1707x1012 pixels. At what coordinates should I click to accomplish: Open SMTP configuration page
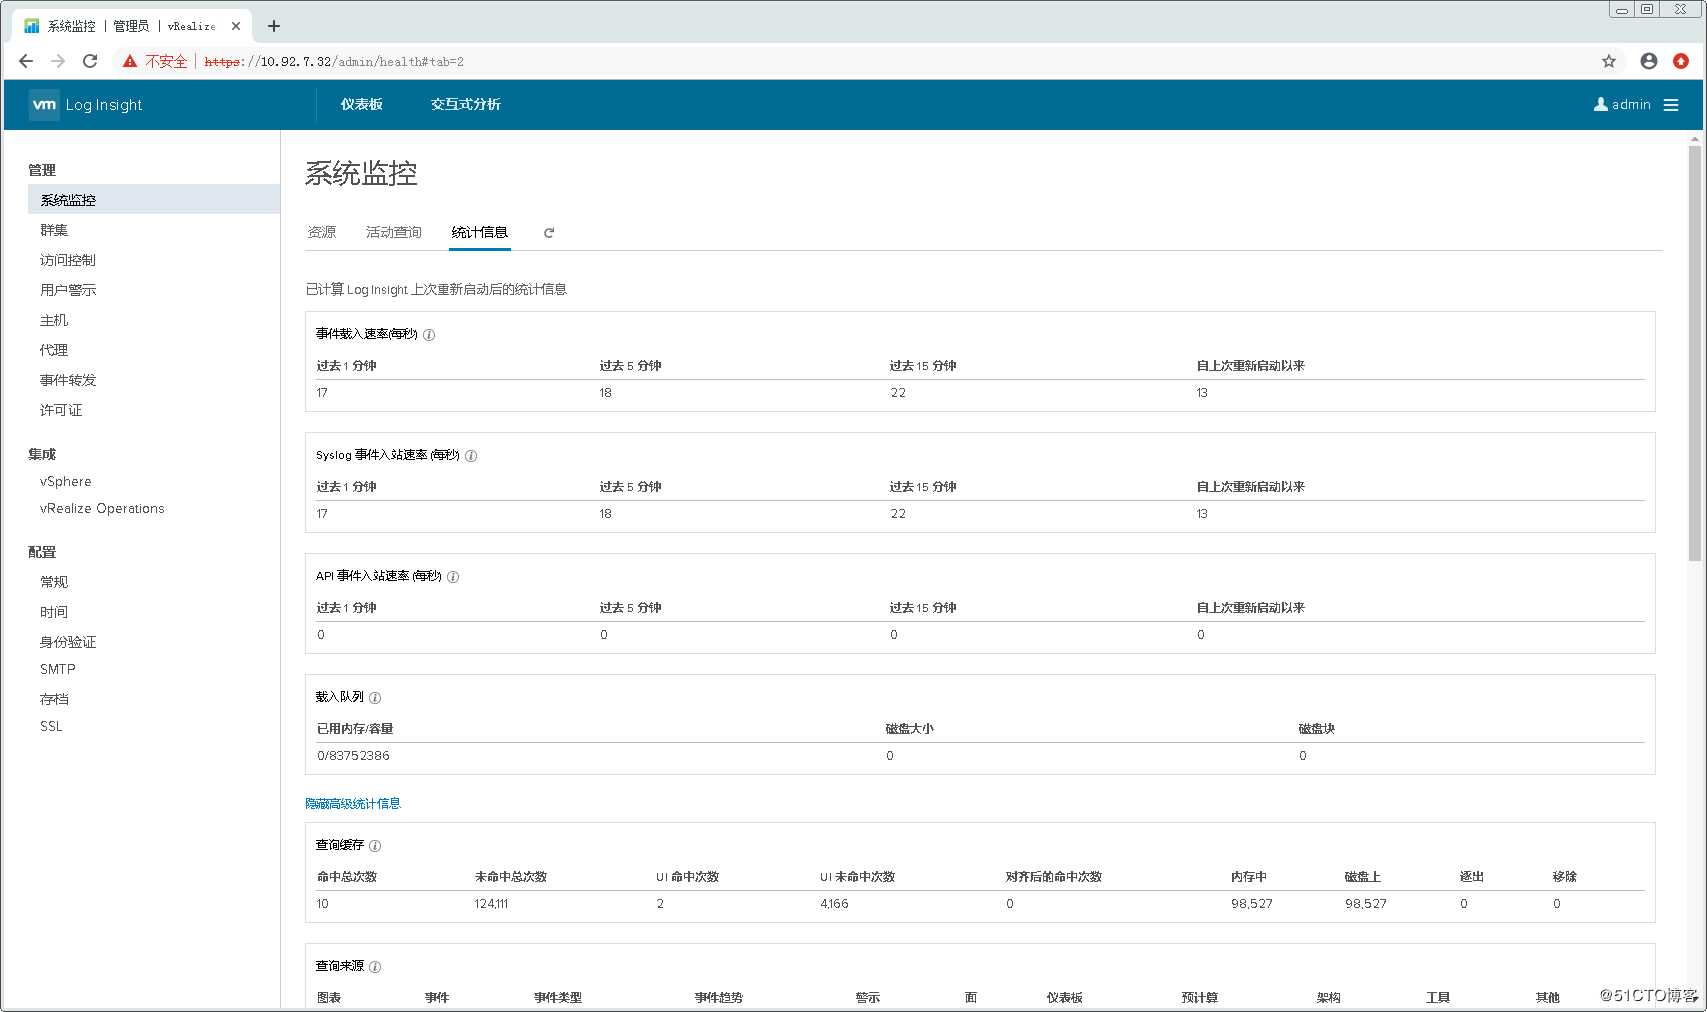[x=58, y=669]
